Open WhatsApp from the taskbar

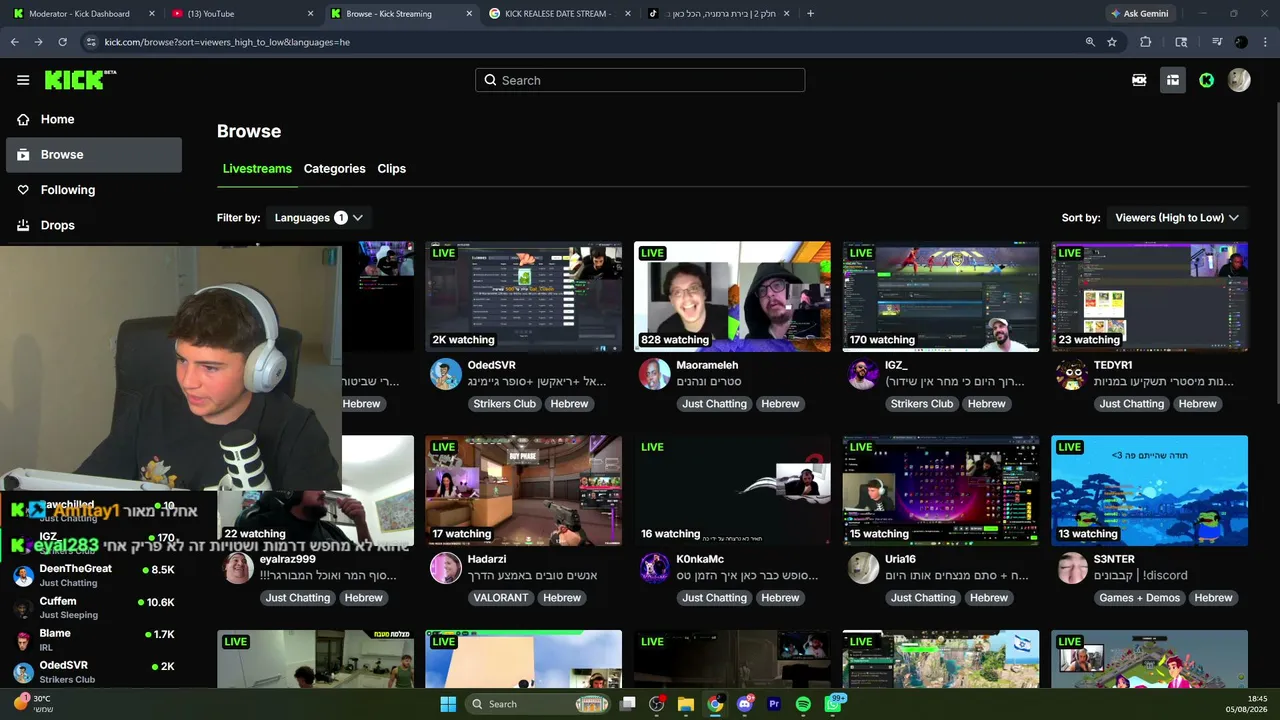tap(833, 704)
